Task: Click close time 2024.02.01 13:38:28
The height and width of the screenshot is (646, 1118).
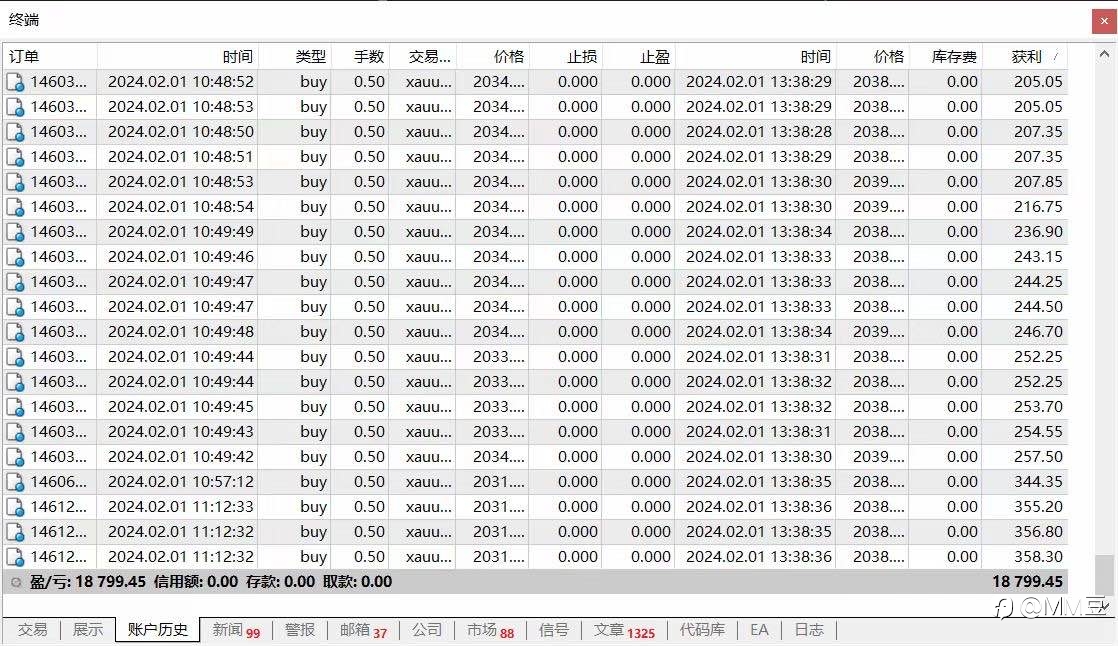Action: point(759,132)
